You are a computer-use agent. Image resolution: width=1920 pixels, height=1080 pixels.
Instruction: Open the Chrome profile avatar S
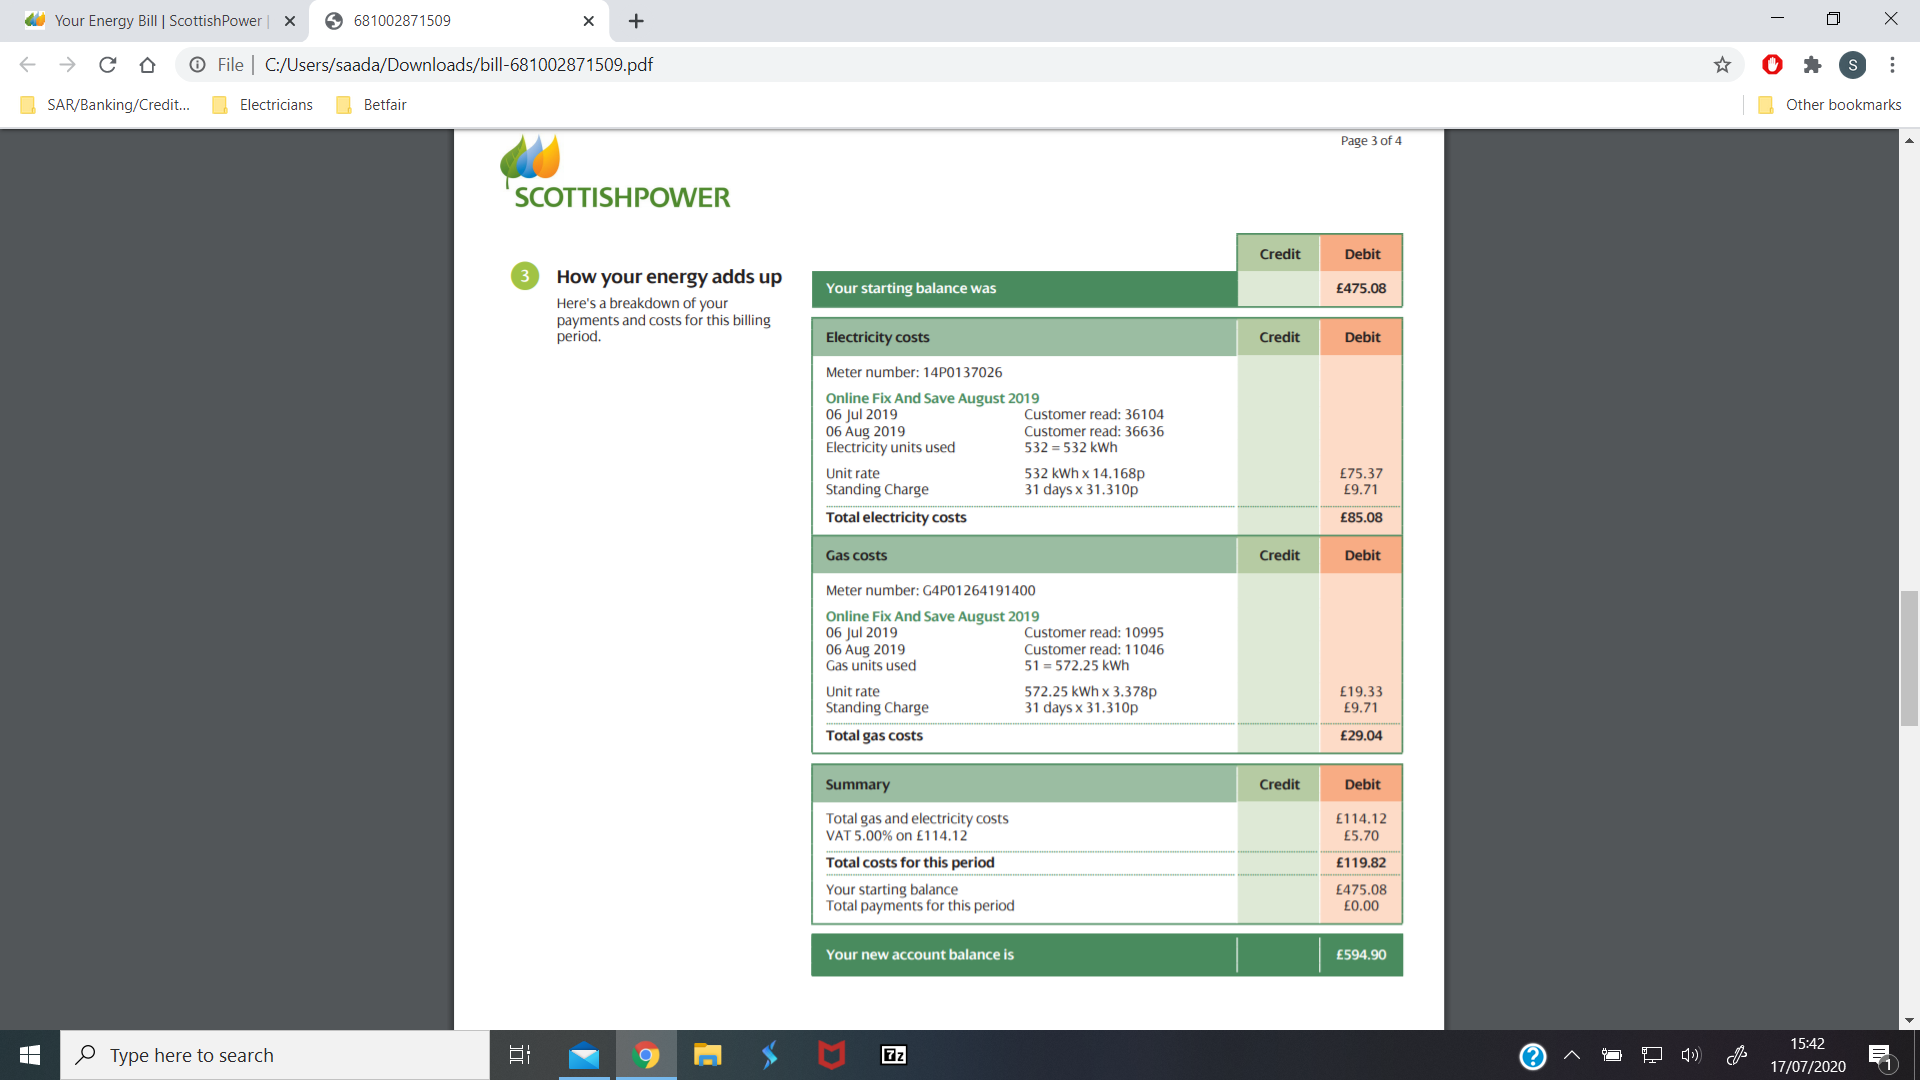pyautogui.click(x=1852, y=65)
